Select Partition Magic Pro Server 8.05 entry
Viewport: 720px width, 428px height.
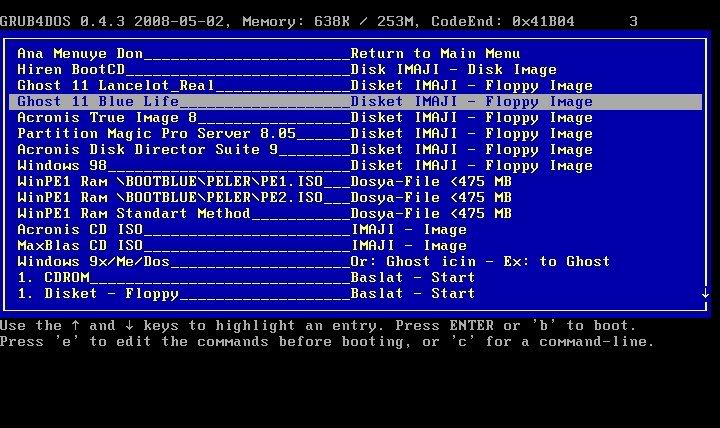pos(355,134)
